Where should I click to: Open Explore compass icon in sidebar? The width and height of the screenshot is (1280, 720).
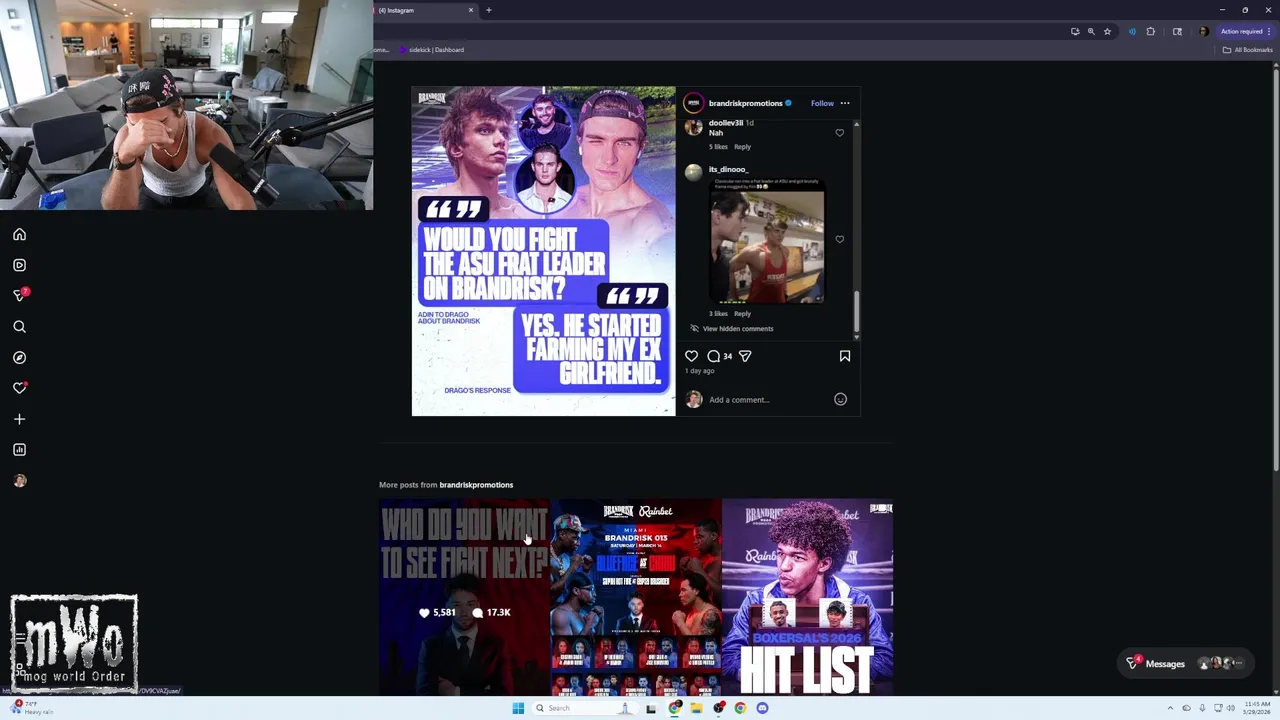tap(19, 357)
